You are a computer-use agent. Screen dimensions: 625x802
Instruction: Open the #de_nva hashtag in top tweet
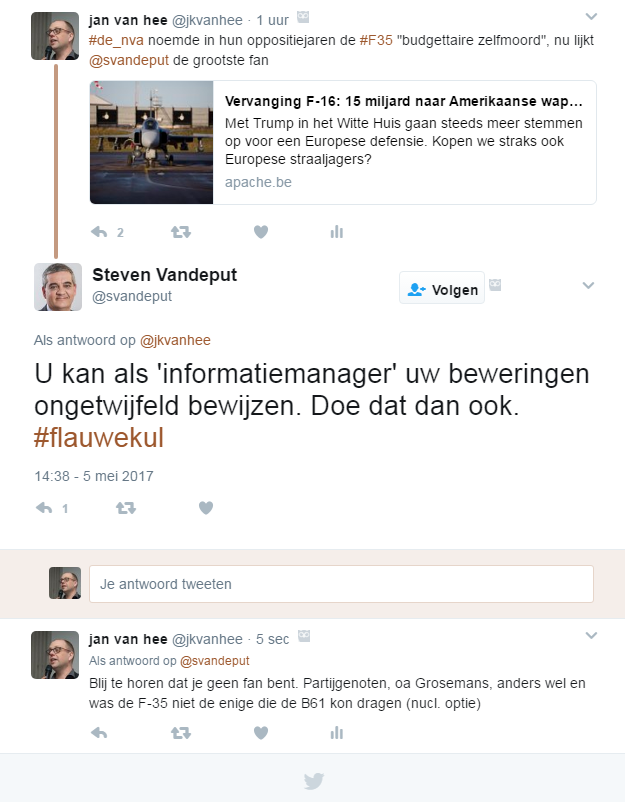click(x=116, y=40)
